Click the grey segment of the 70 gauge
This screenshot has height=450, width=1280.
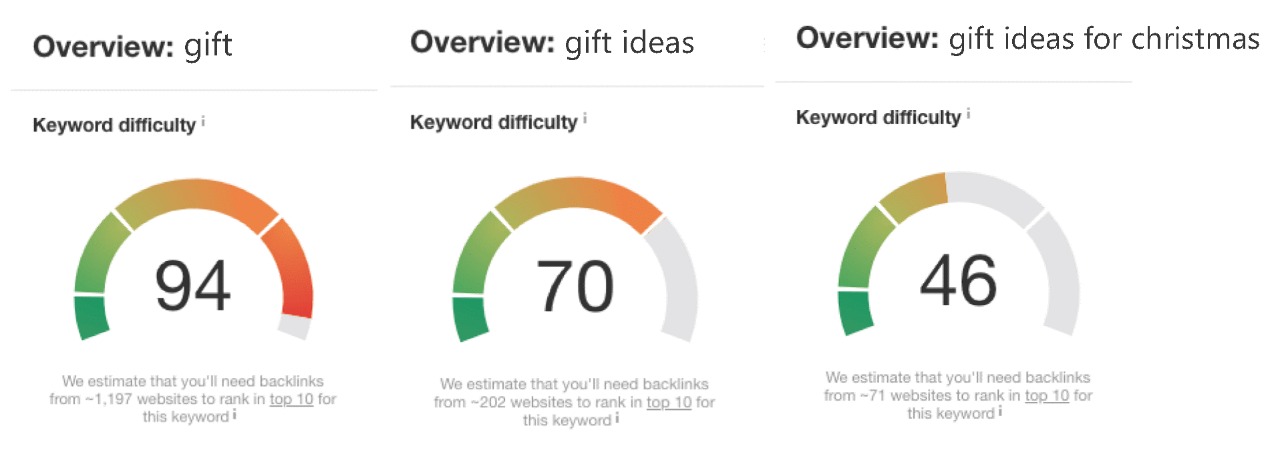pos(678,280)
